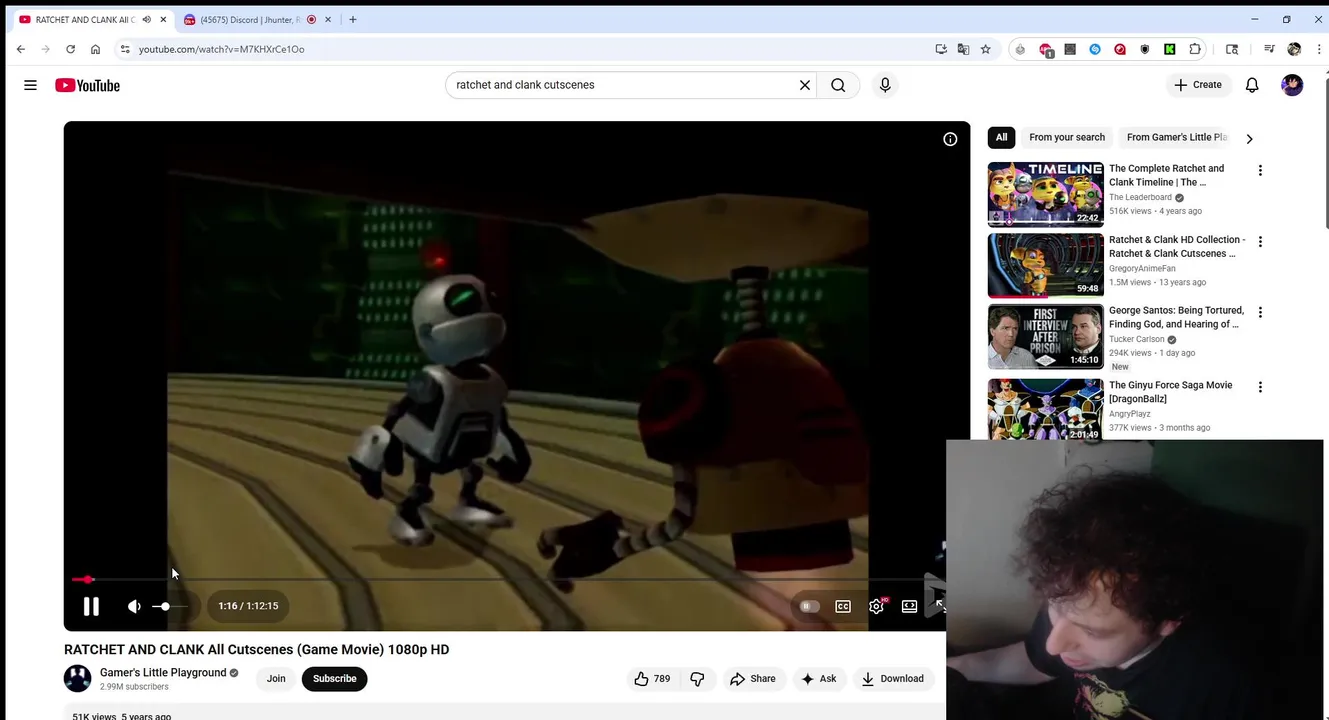Show more filter chips with the arrow

click(1249, 139)
